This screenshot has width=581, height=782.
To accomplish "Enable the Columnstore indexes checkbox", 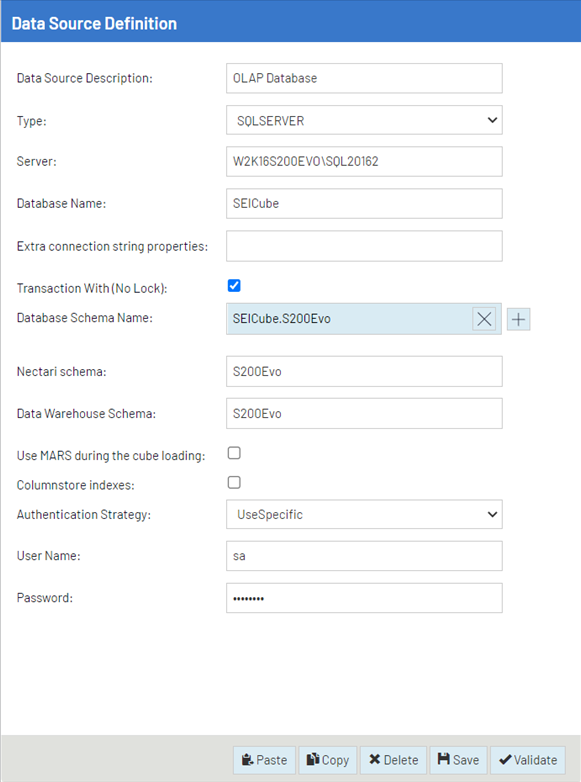I will (x=234, y=482).
